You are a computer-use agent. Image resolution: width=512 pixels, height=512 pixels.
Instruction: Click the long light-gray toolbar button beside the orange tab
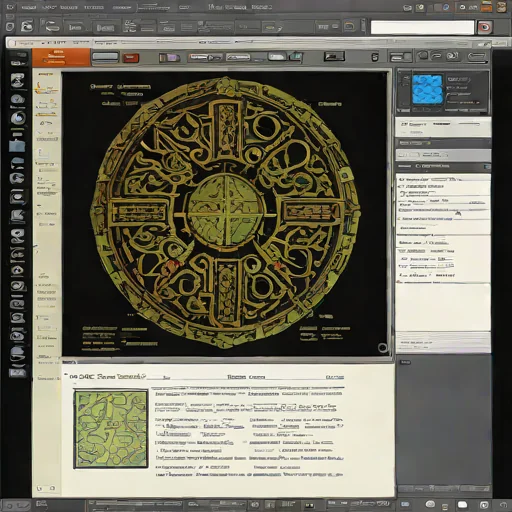coord(105,57)
